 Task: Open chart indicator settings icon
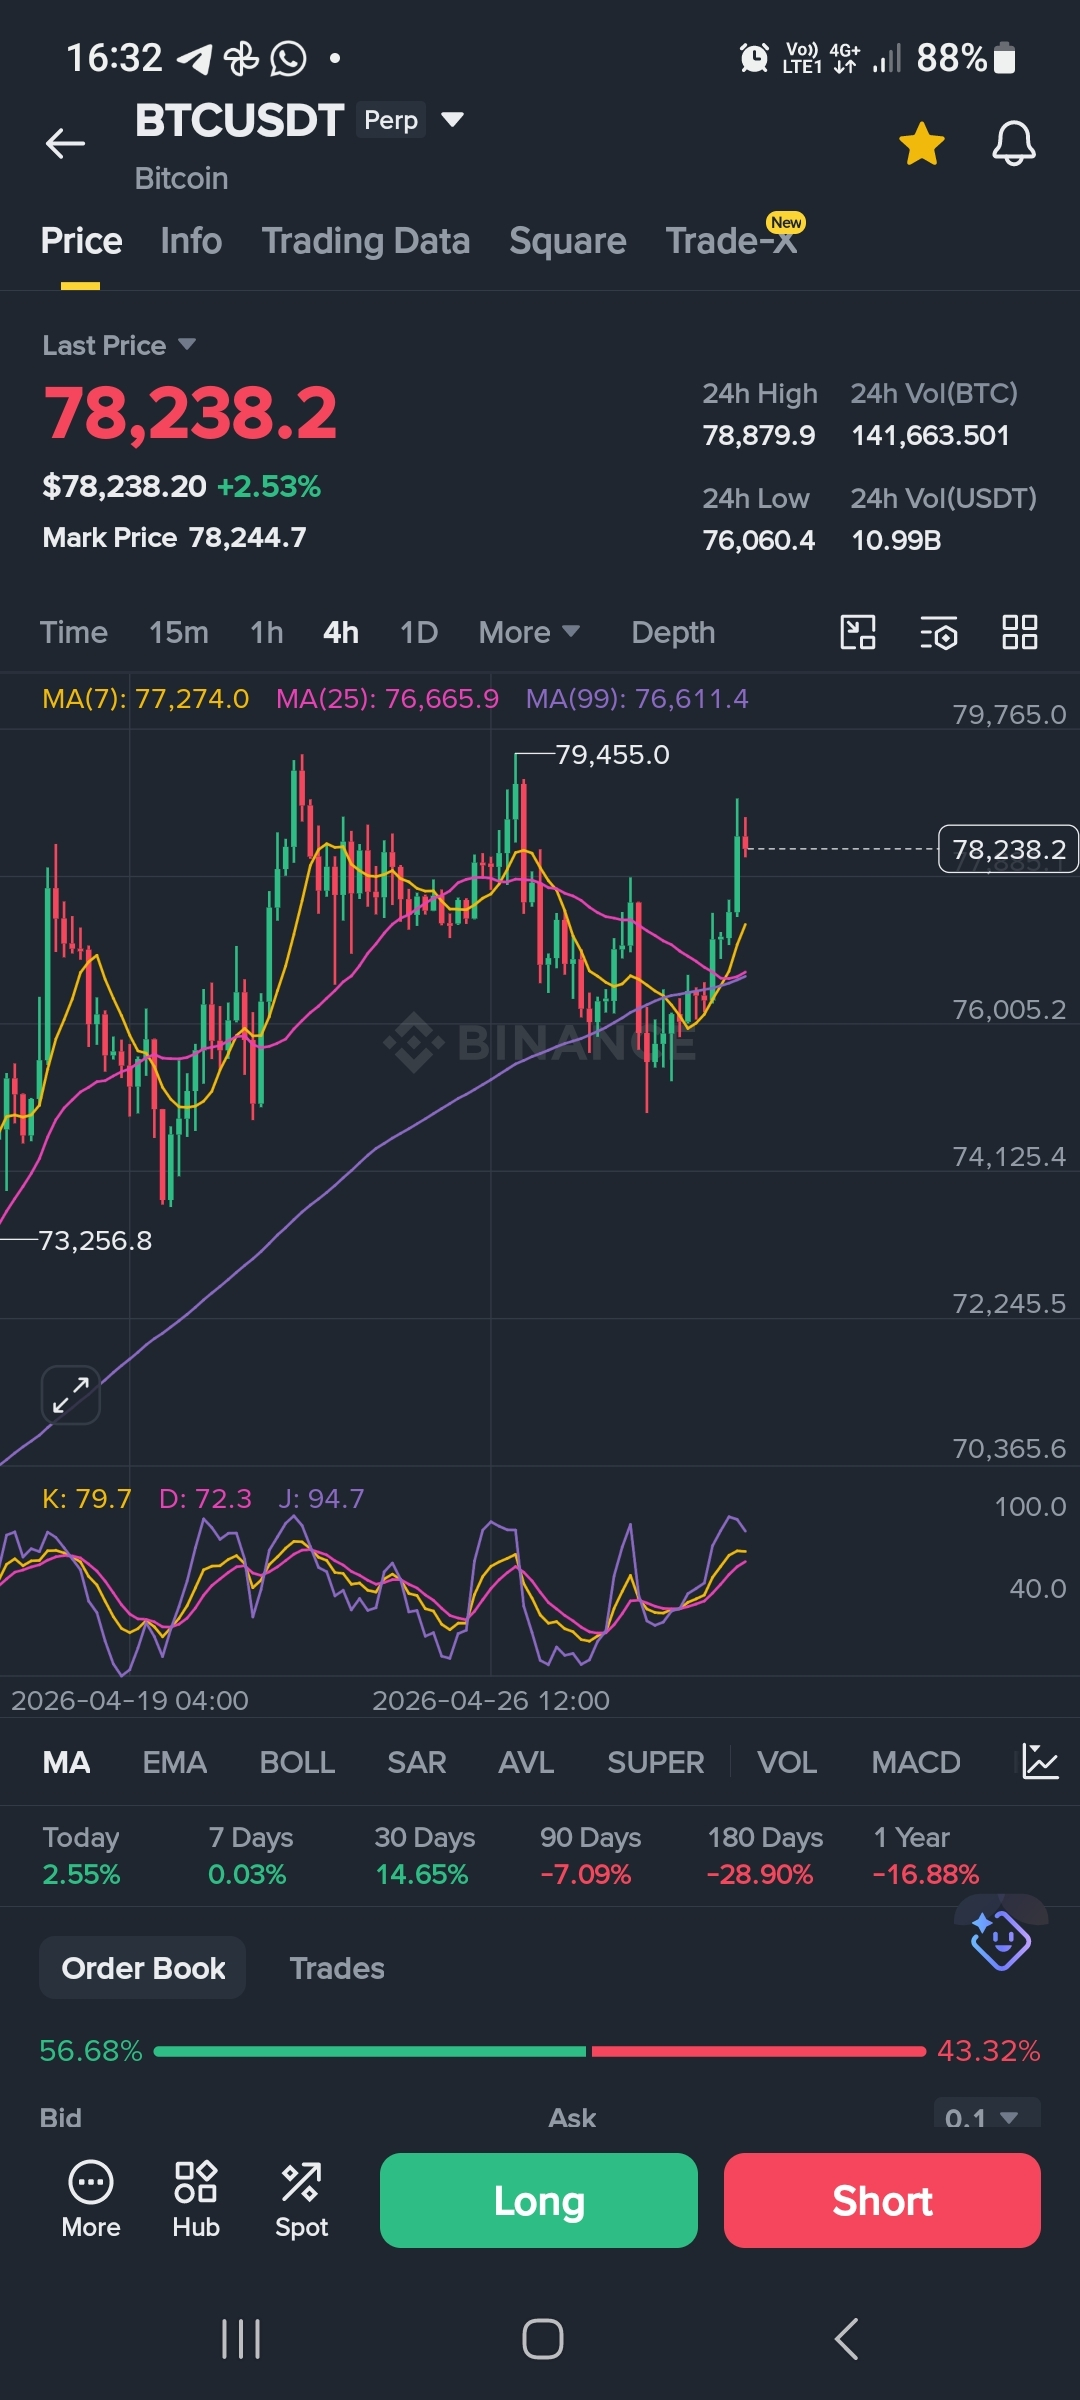click(x=938, y=632)
